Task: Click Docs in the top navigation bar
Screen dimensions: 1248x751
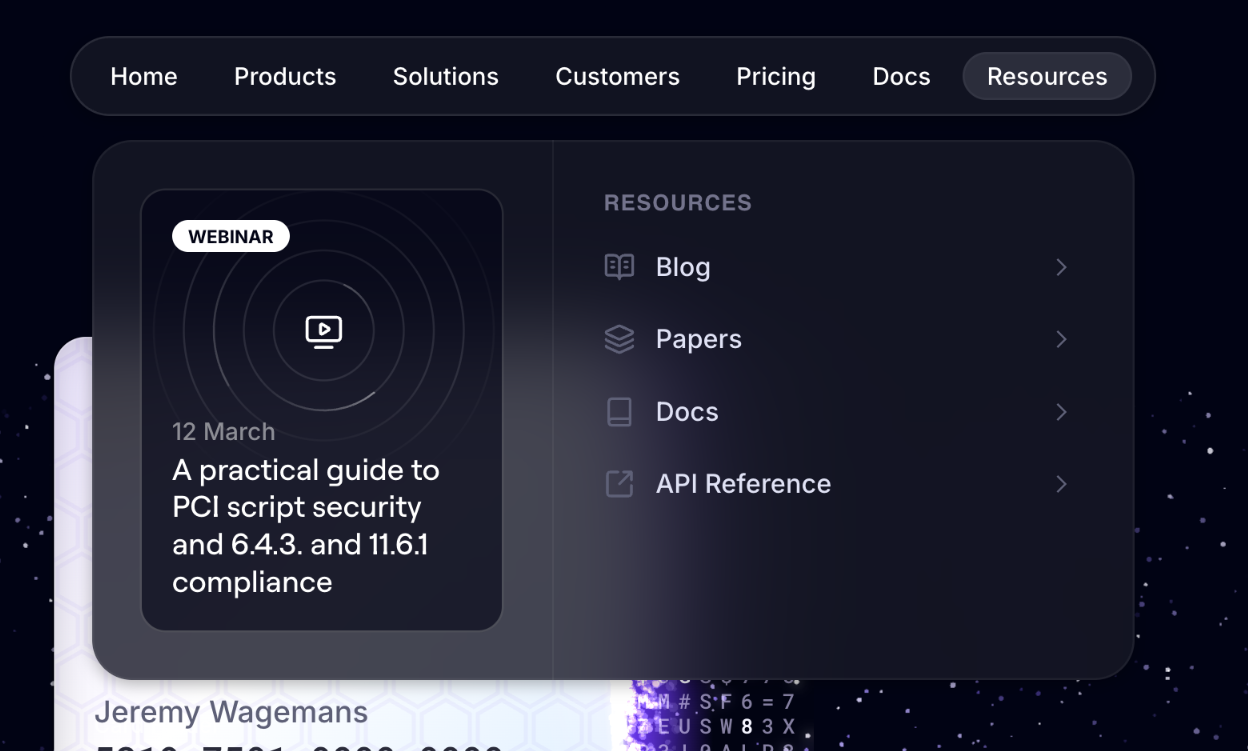Action: tap(901, 77)
